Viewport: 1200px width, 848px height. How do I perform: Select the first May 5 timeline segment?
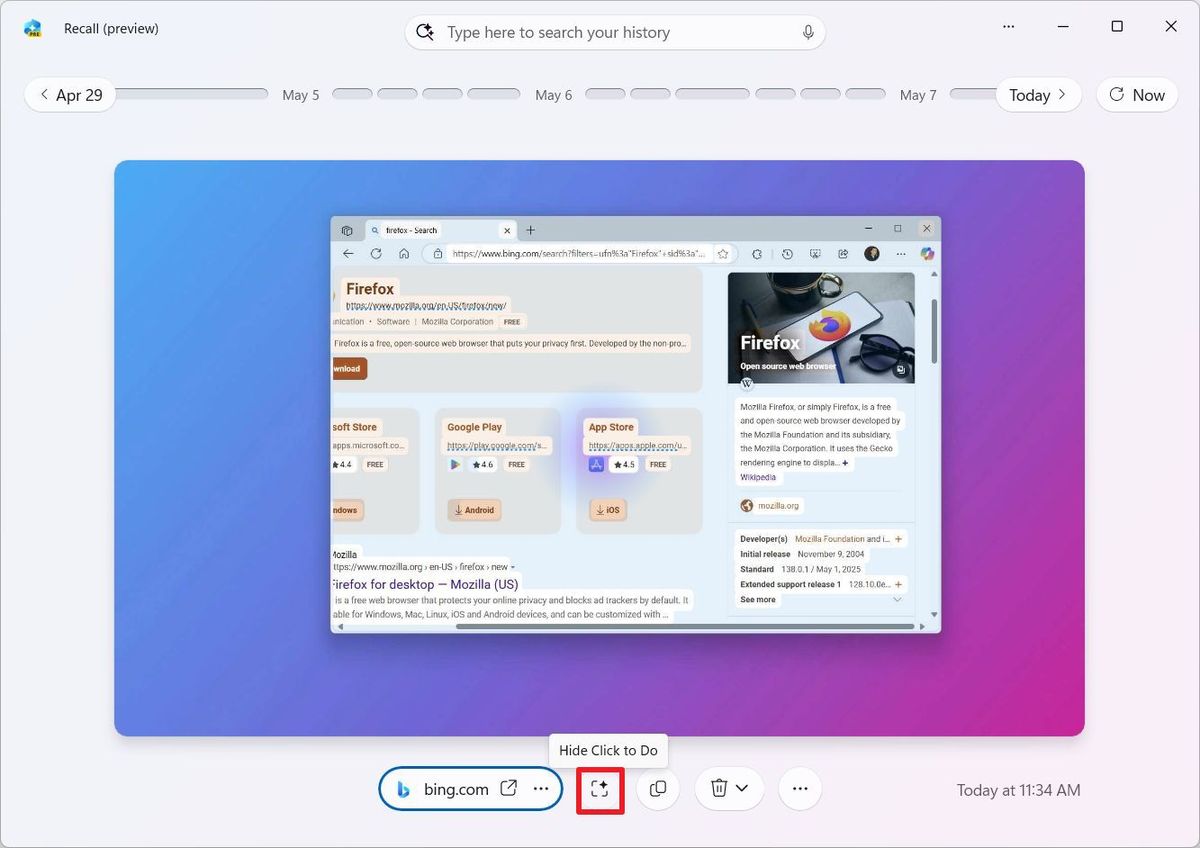(352, 94)
